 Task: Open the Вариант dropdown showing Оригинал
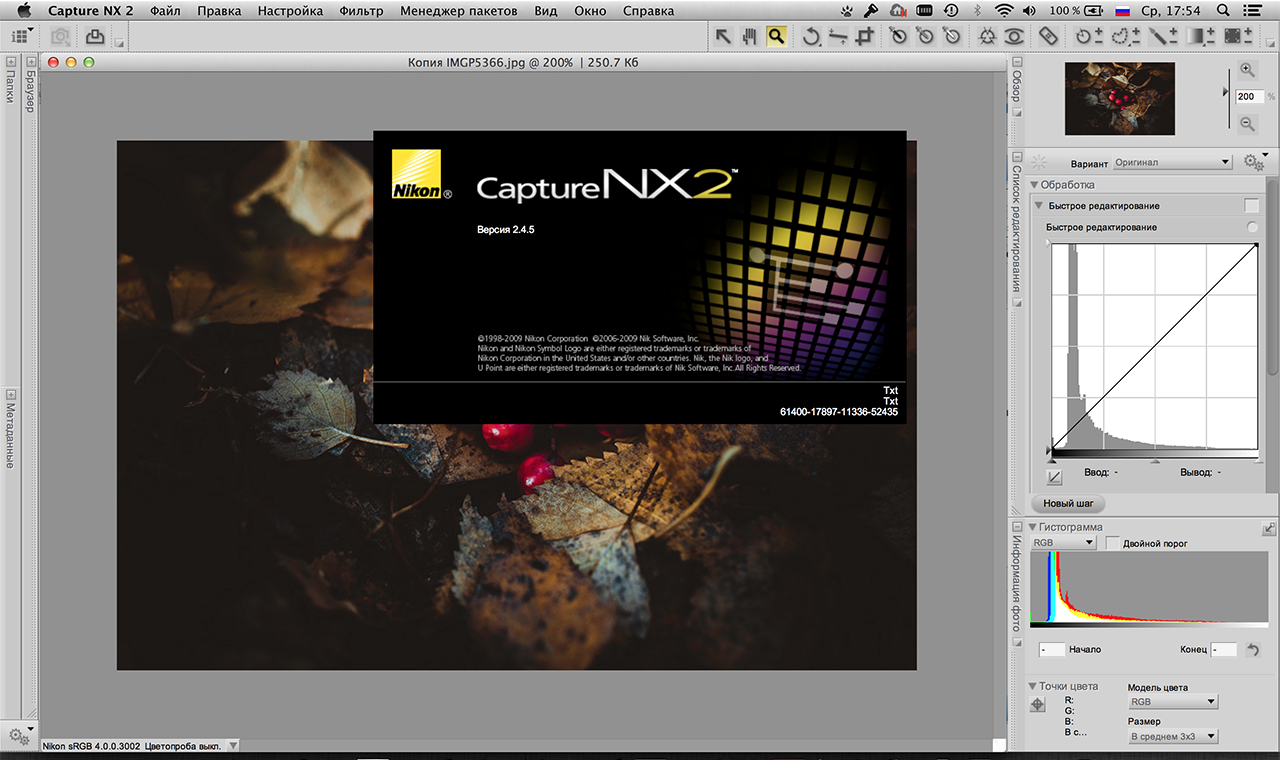(x=1172, y=163)
